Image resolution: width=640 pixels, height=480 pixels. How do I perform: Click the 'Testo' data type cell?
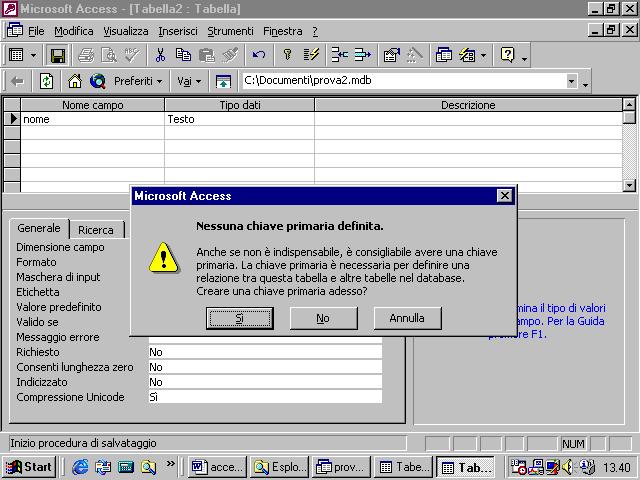(x=240, y=119)
